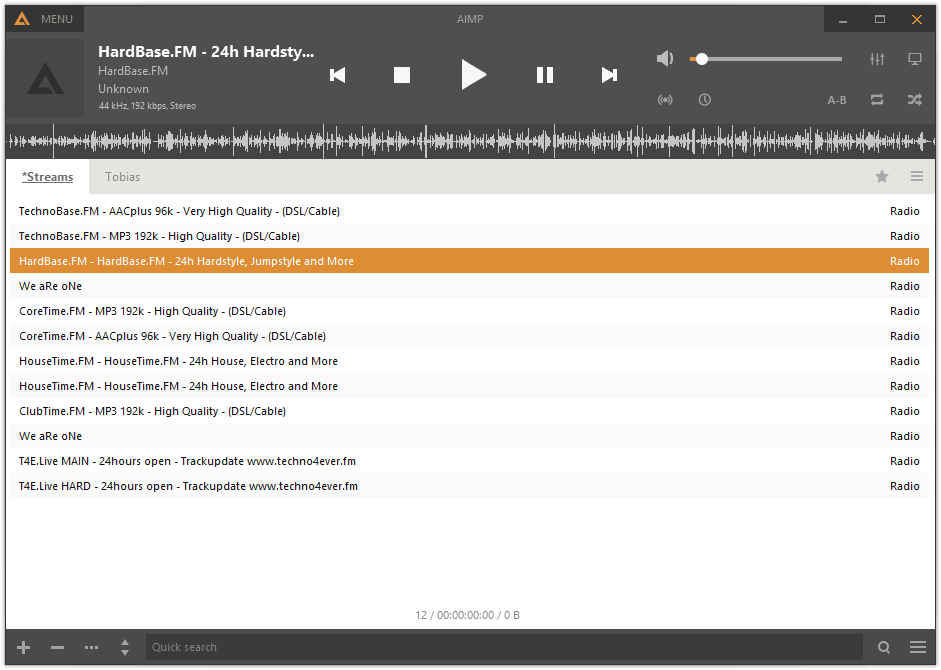
Task: Click the internet radio capture icon
Action: pyautogui.click(x=665, y=100)
